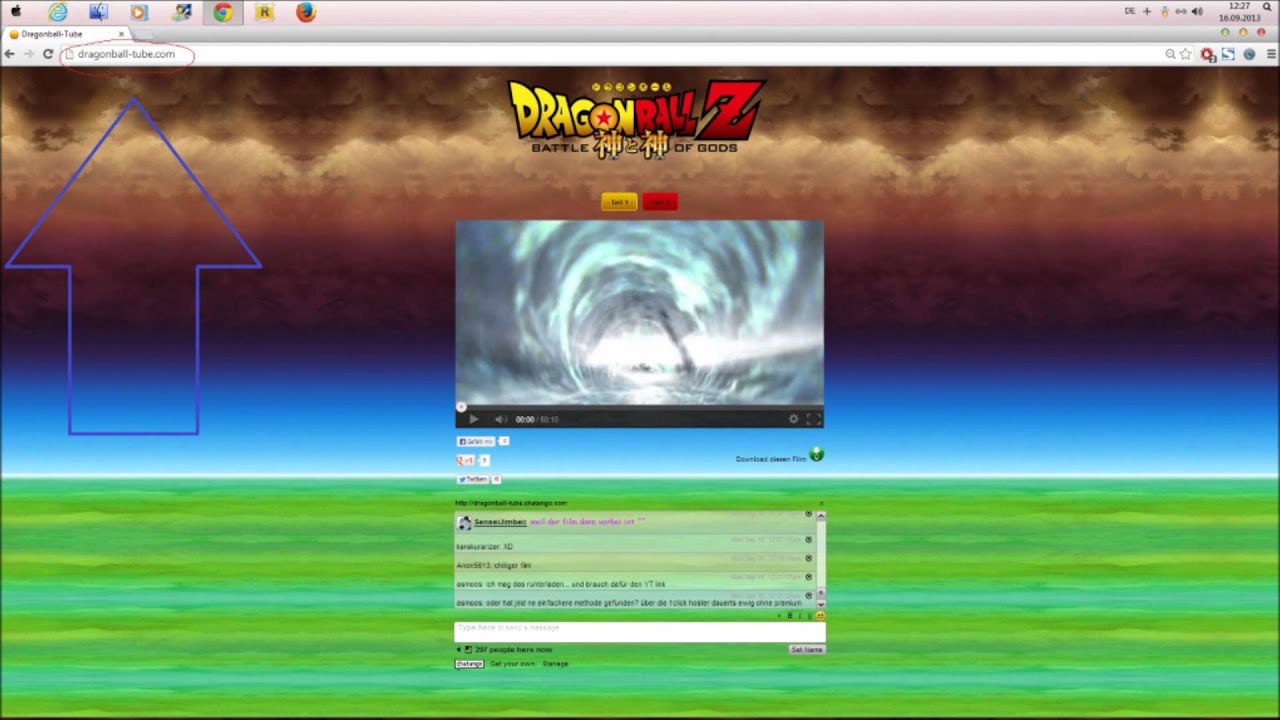Open the round blue extension icon
1280x720 pixels.
click(x=1249, y=54)
